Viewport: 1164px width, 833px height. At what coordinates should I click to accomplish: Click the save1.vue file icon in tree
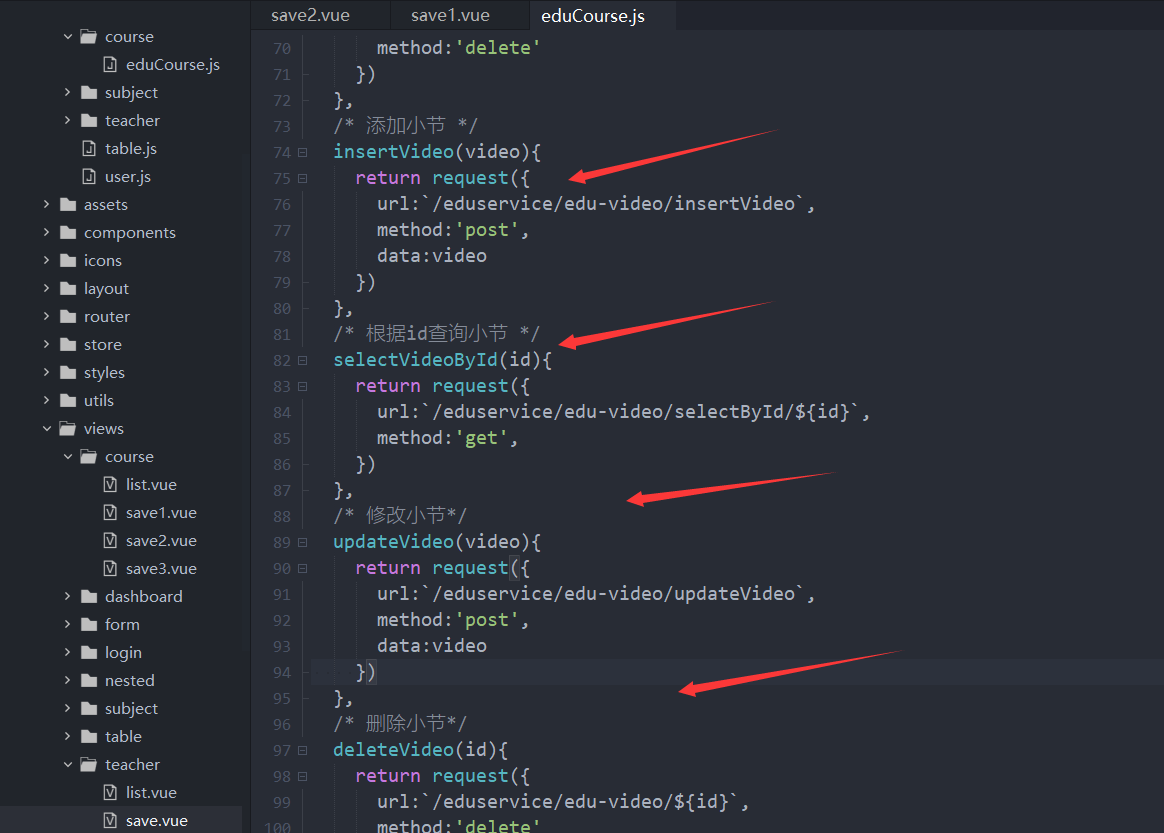pos(110,512)
